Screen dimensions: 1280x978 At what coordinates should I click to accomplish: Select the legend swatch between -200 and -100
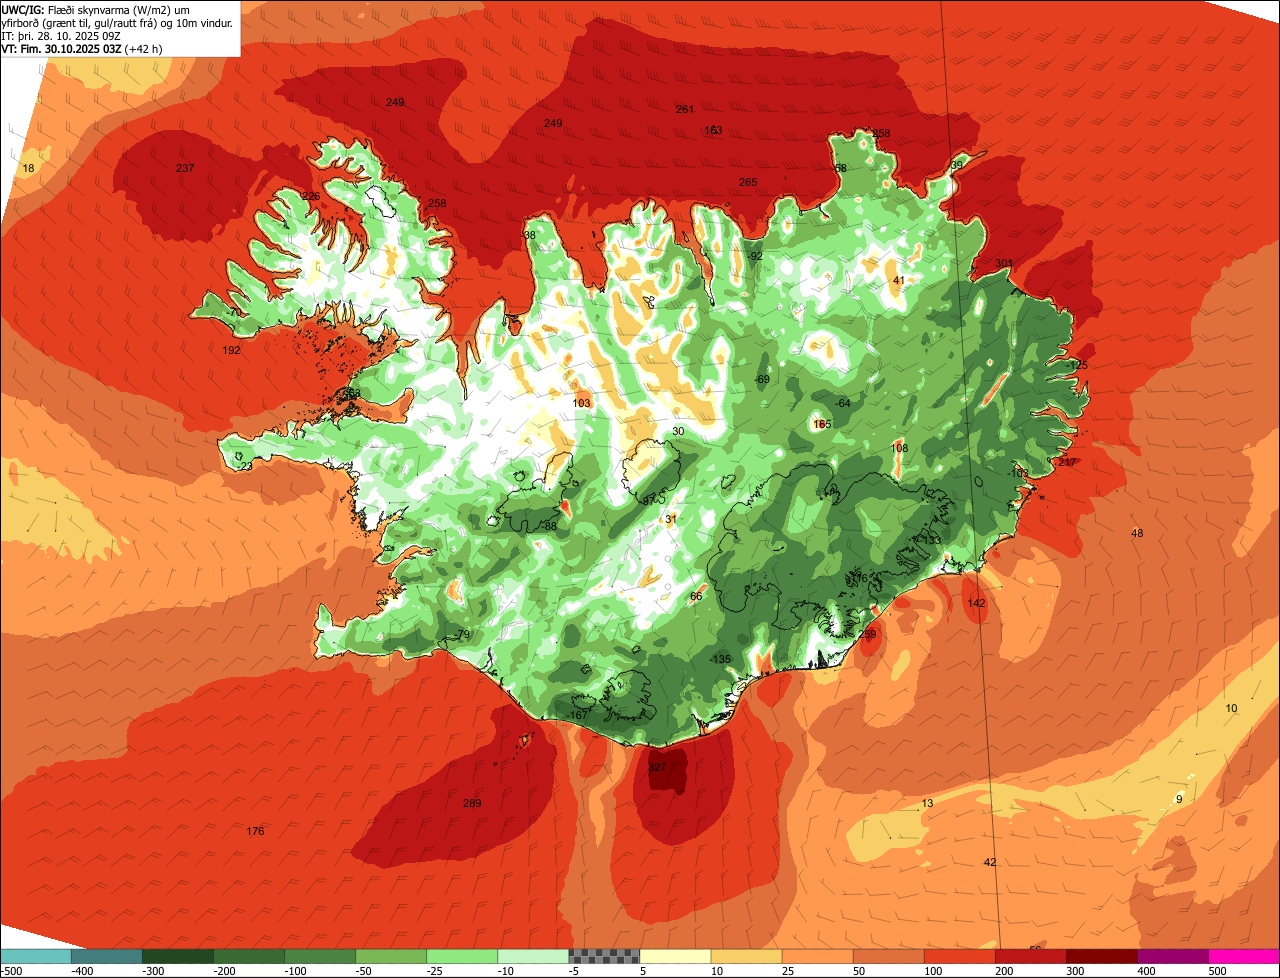(x=248, y=956)
